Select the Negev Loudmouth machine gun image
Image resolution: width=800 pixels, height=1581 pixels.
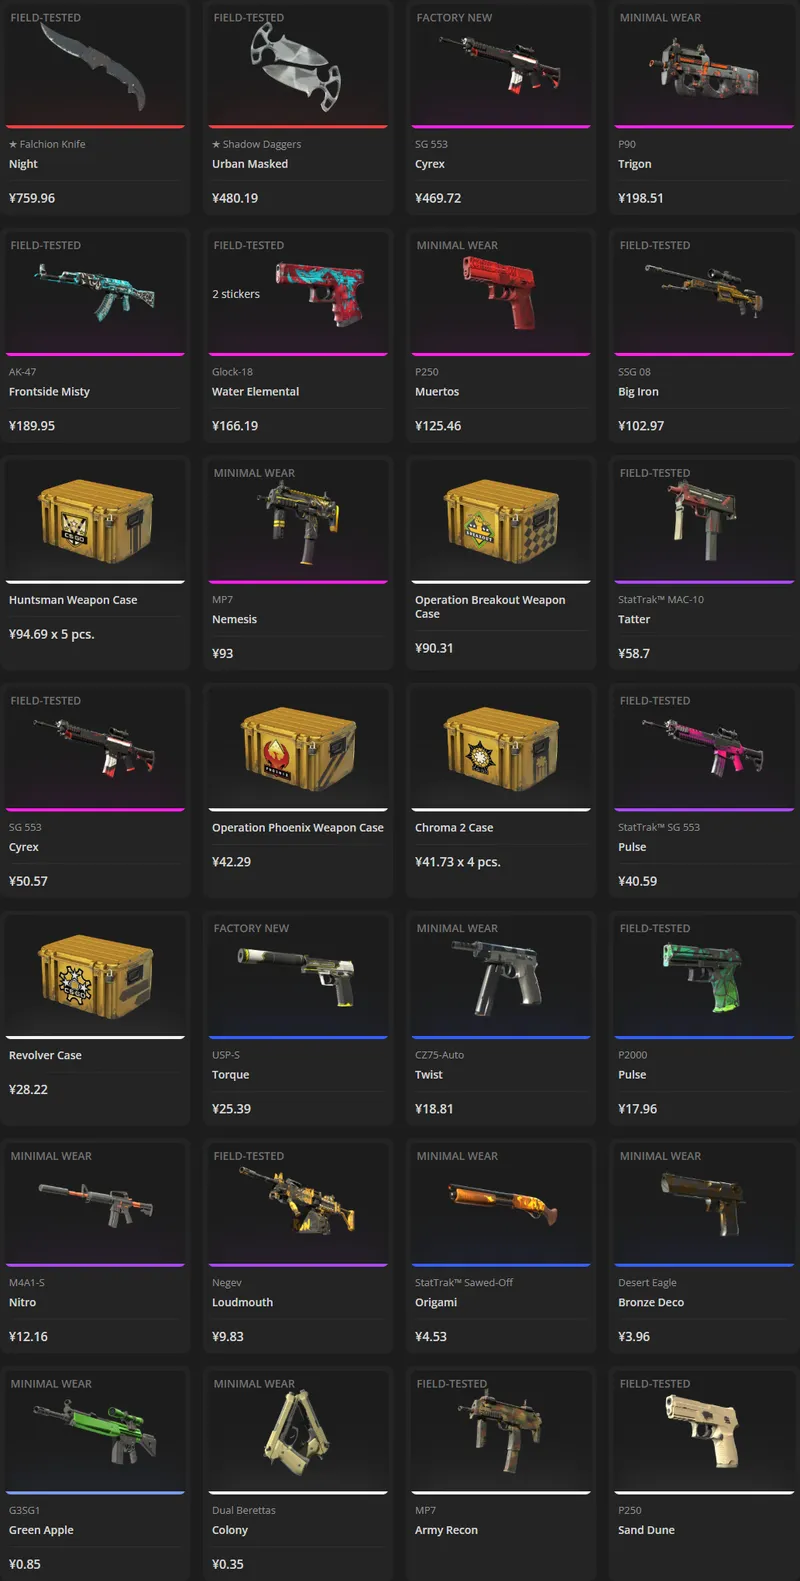(x=297, y=1203)
